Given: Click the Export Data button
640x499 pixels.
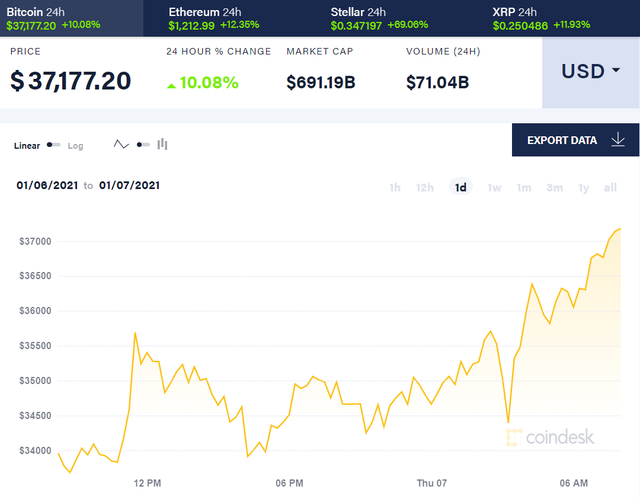Looking at the screenshot, I should tap(575, 140).
